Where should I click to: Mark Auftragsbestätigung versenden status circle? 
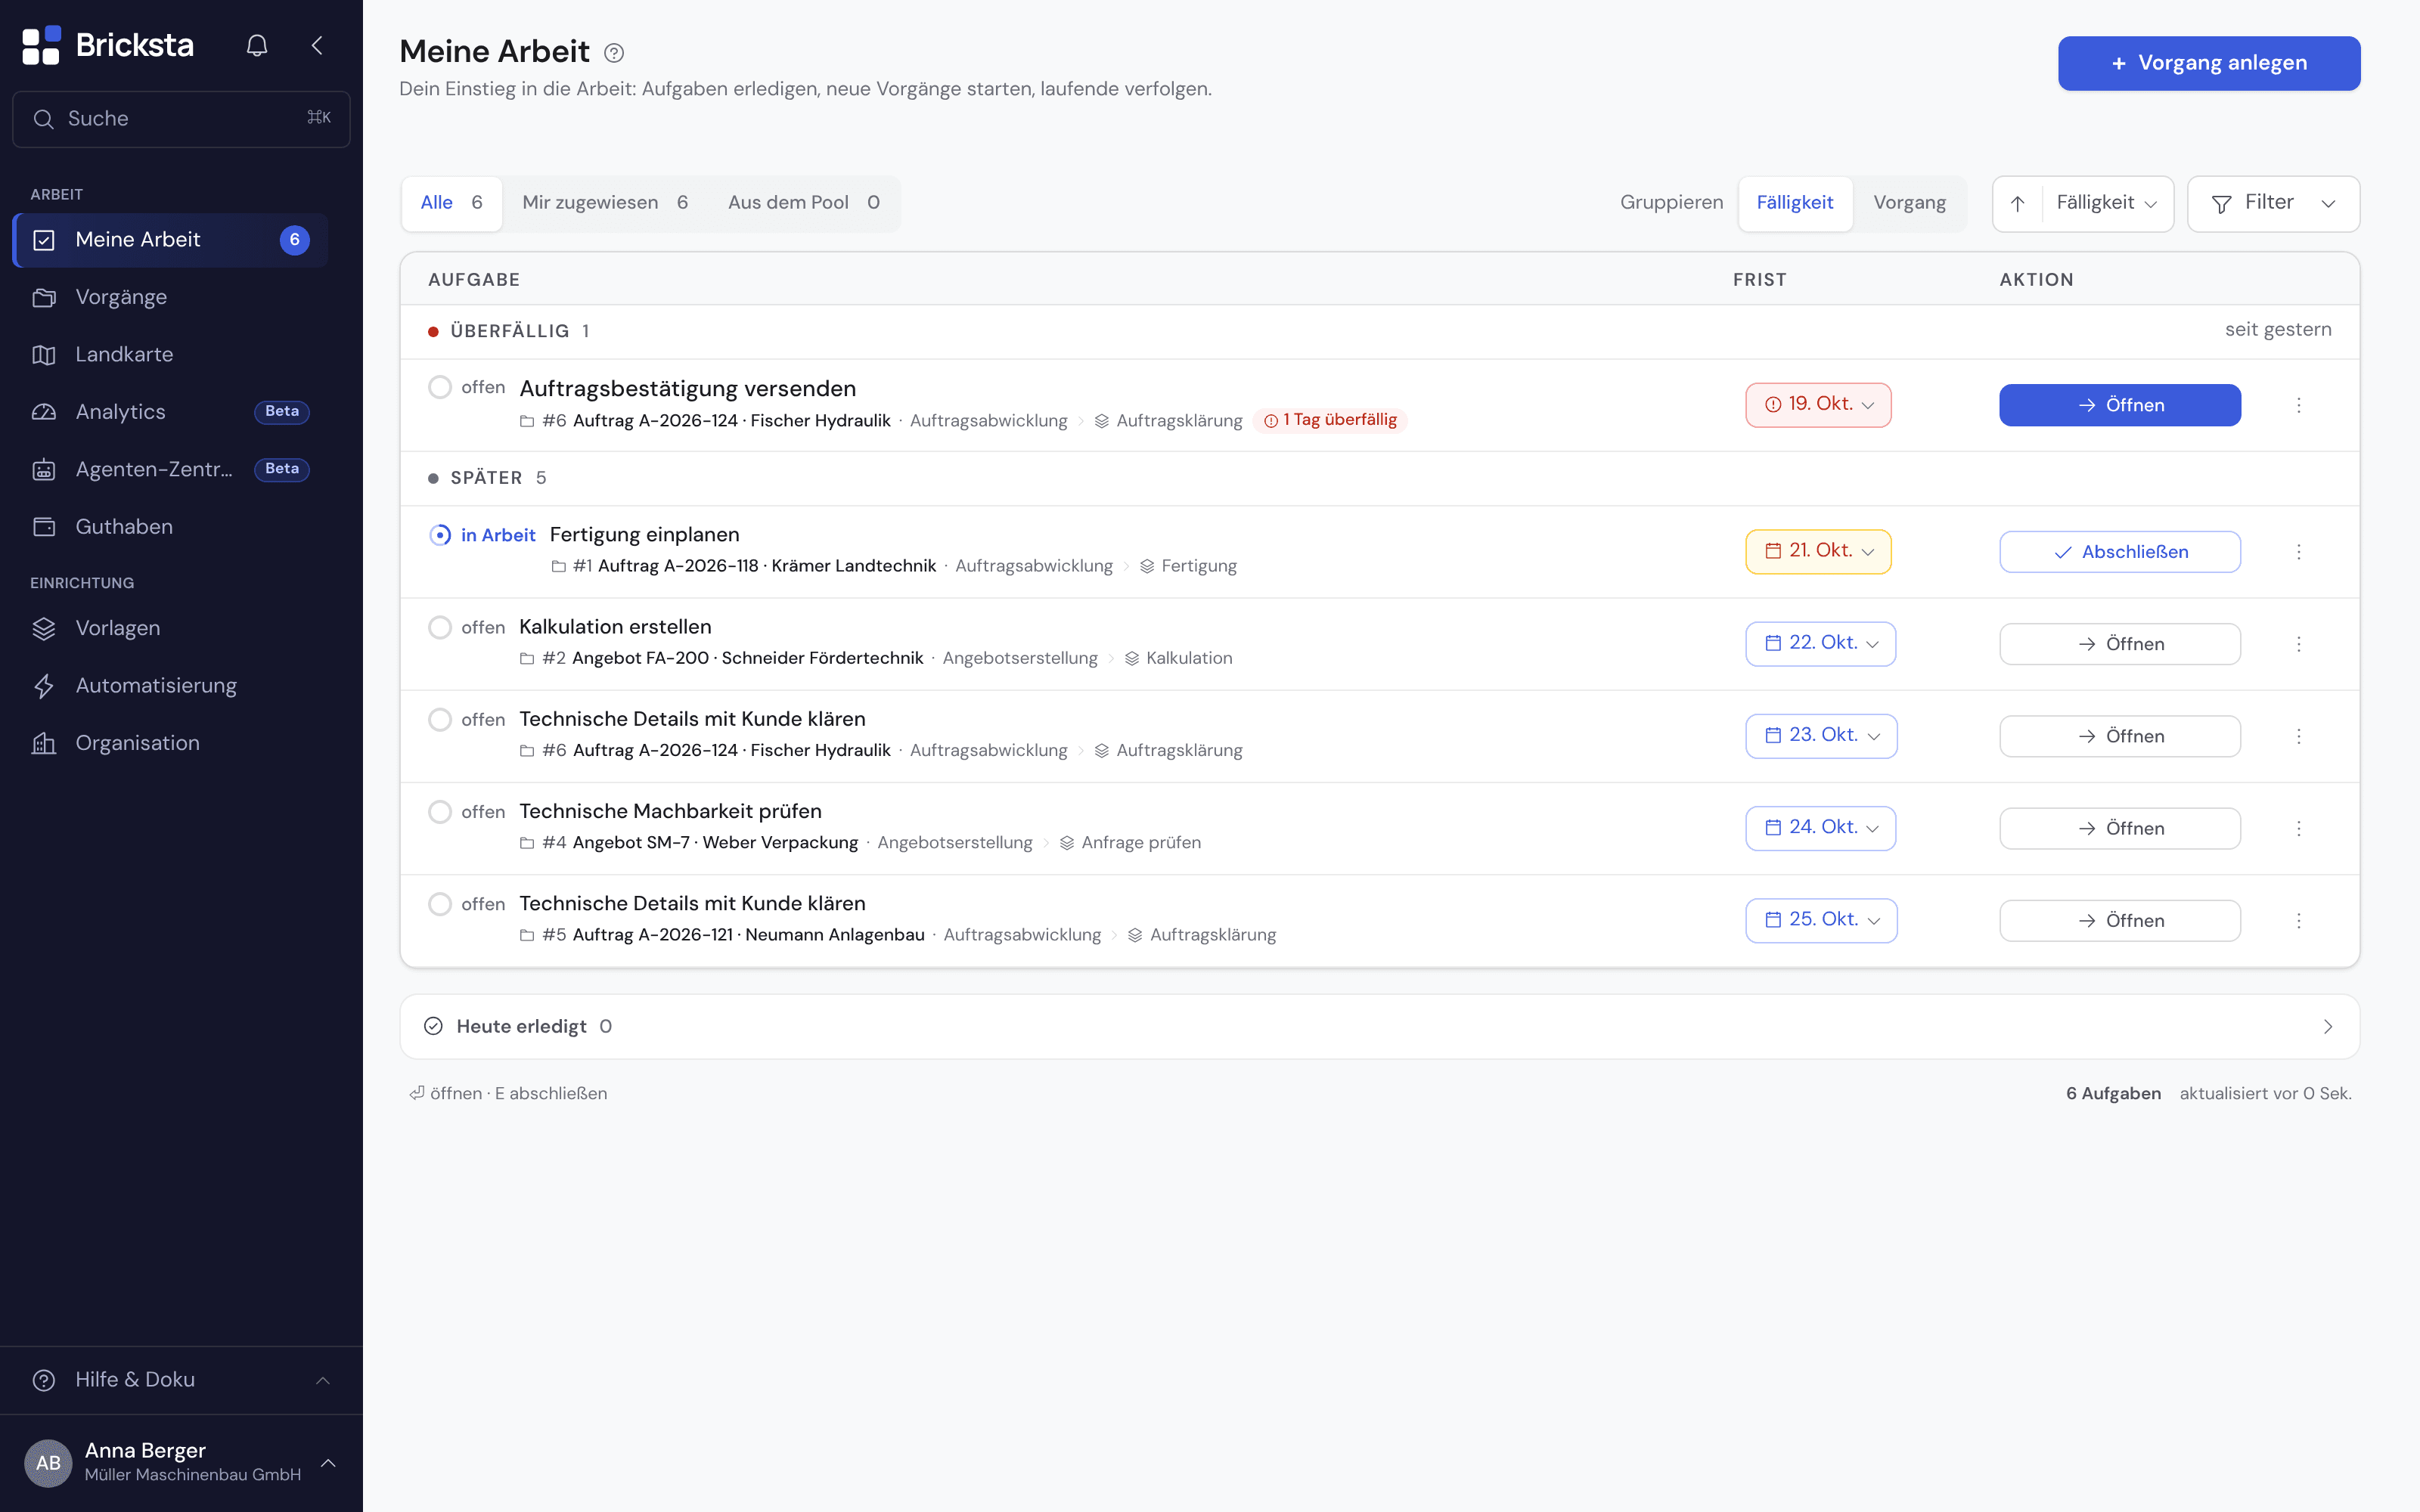pos(440,387)
